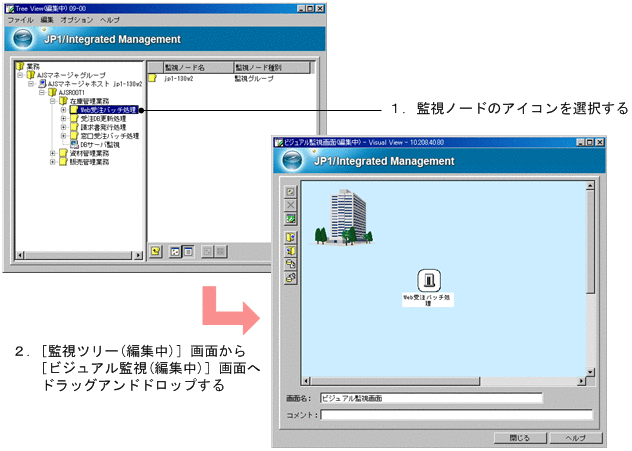Select the 窓口受注バッチ処理 tree item
This screenshot has height=451, width=632.
tap(110, 136)
